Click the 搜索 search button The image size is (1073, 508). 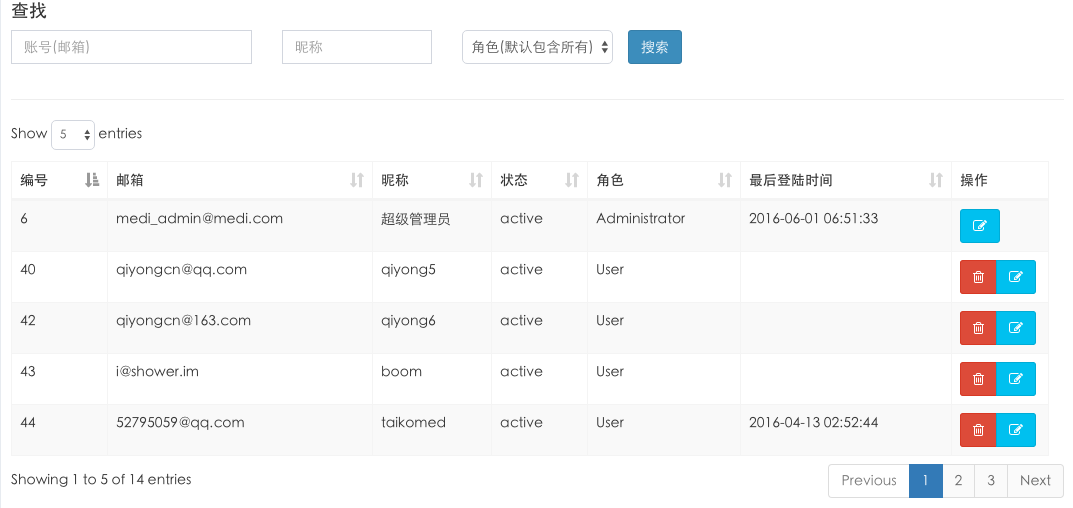tap(655, 47)
